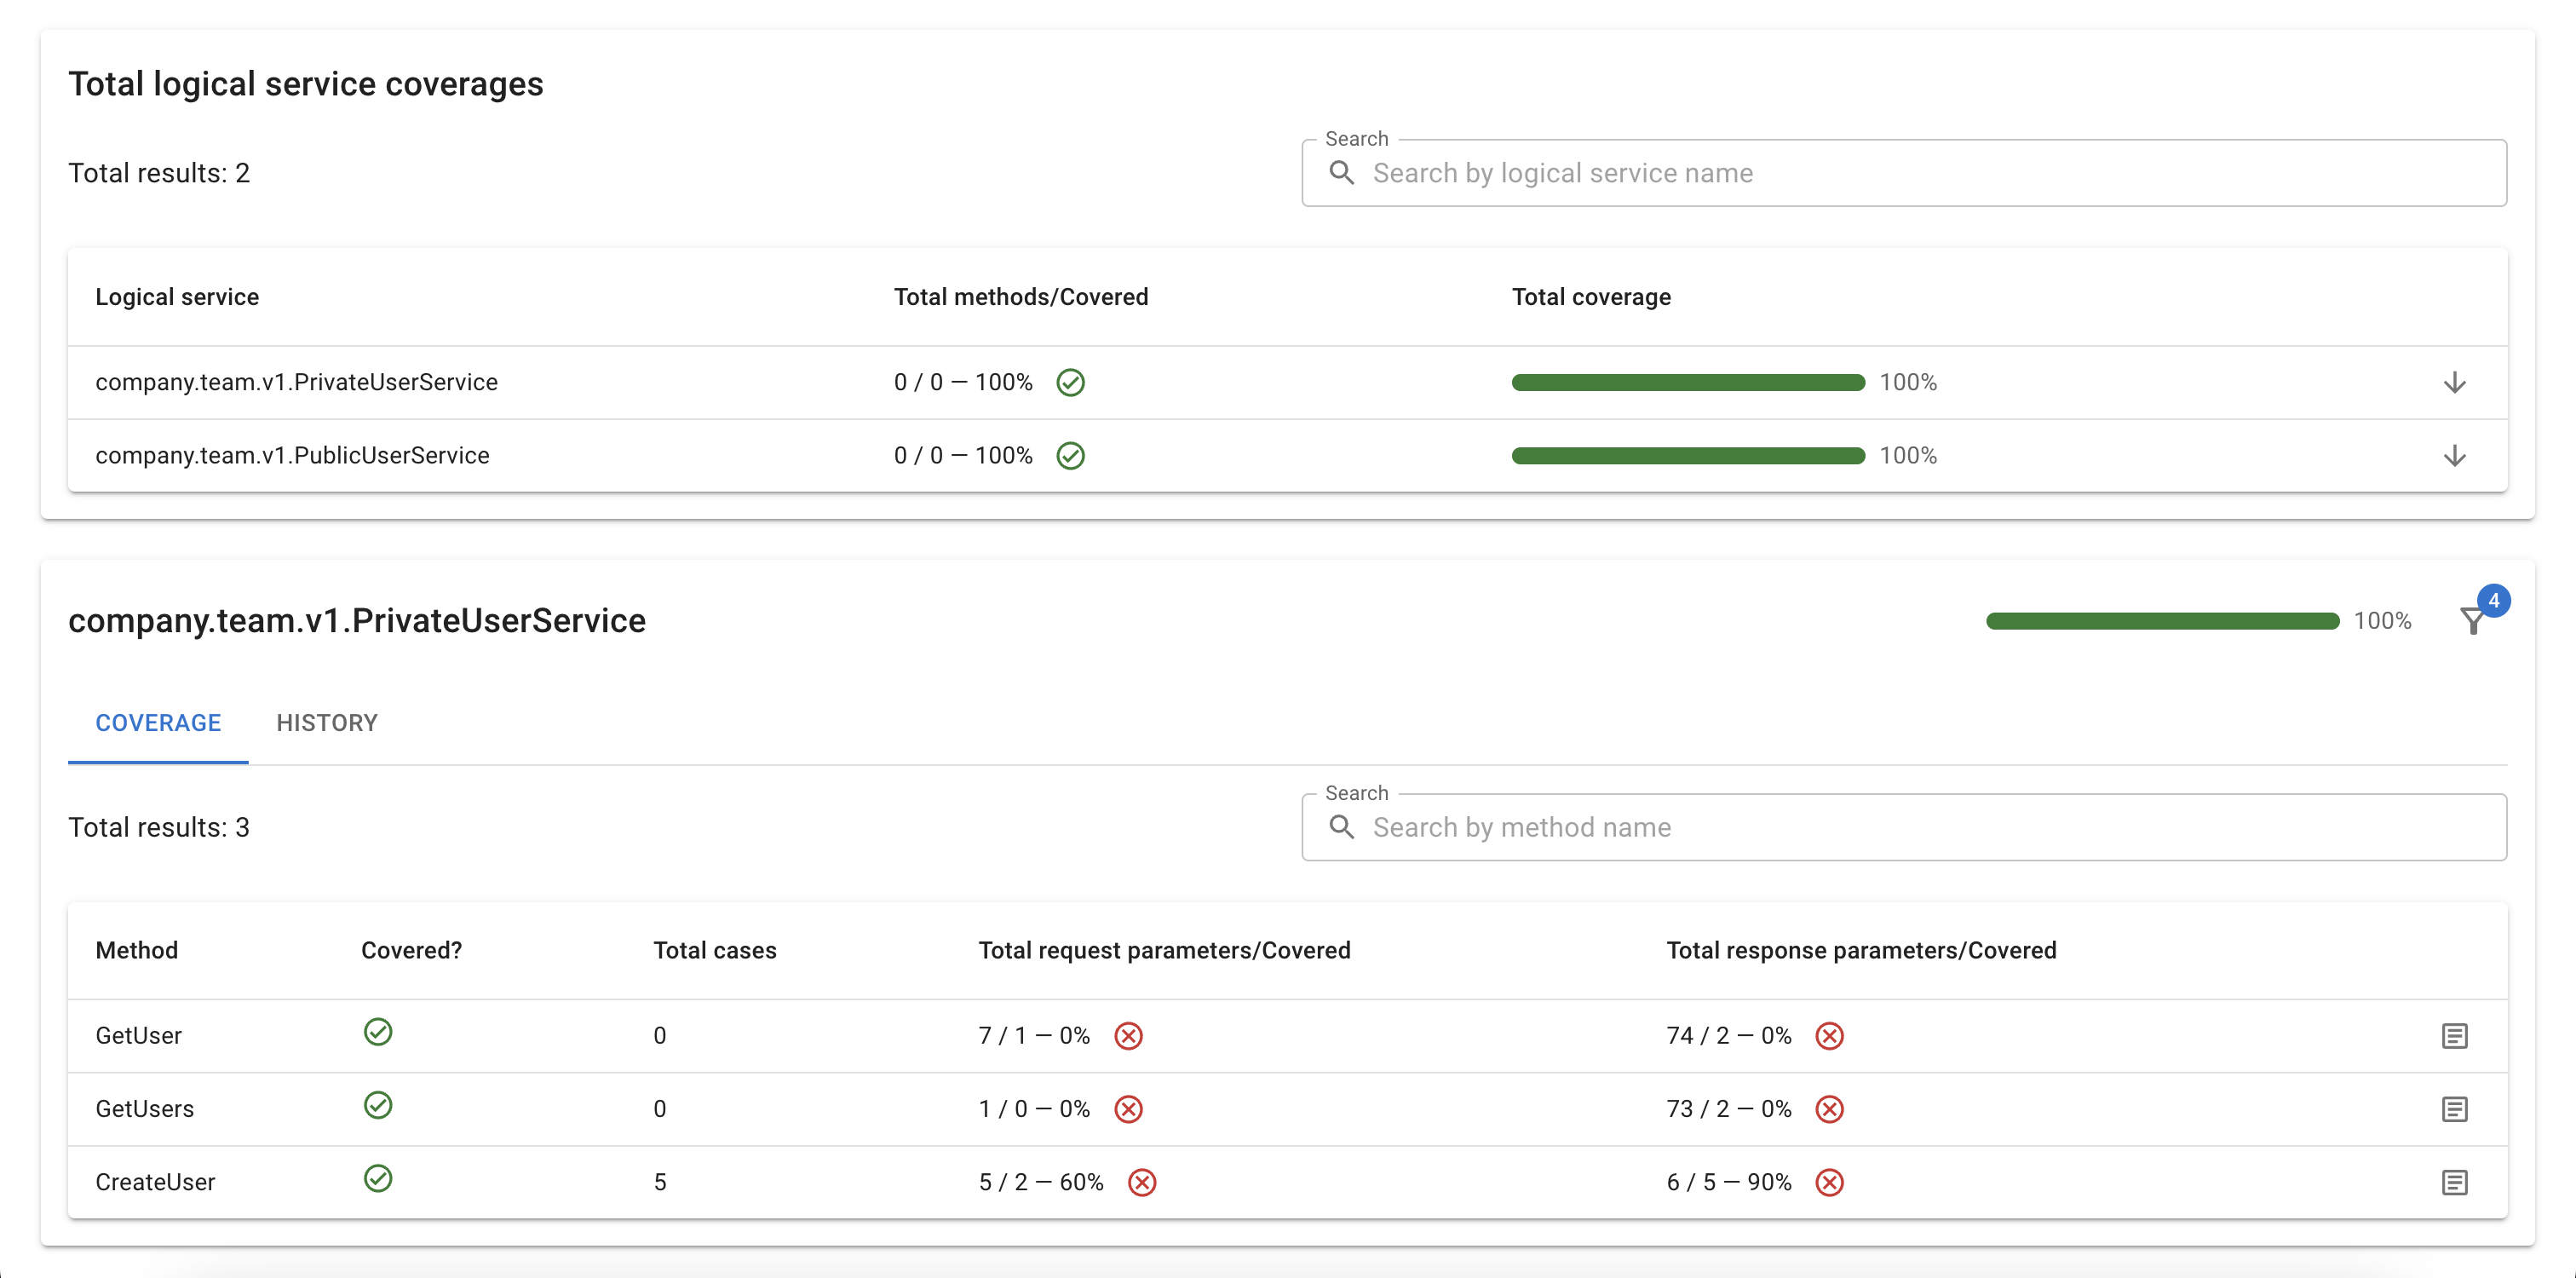The height and width of the screenshot is (1278, 2576).
Task: Open the filter icon with badge 4
Action: [x=2473, y=621]
